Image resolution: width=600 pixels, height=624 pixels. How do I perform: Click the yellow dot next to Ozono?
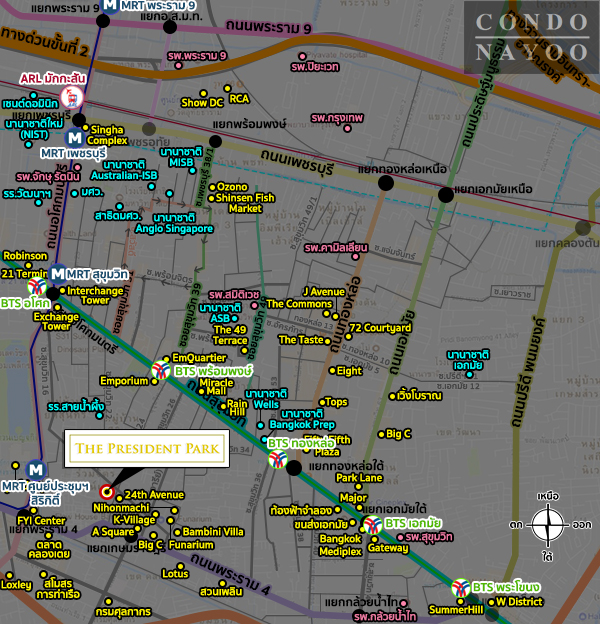click(212, 187)
